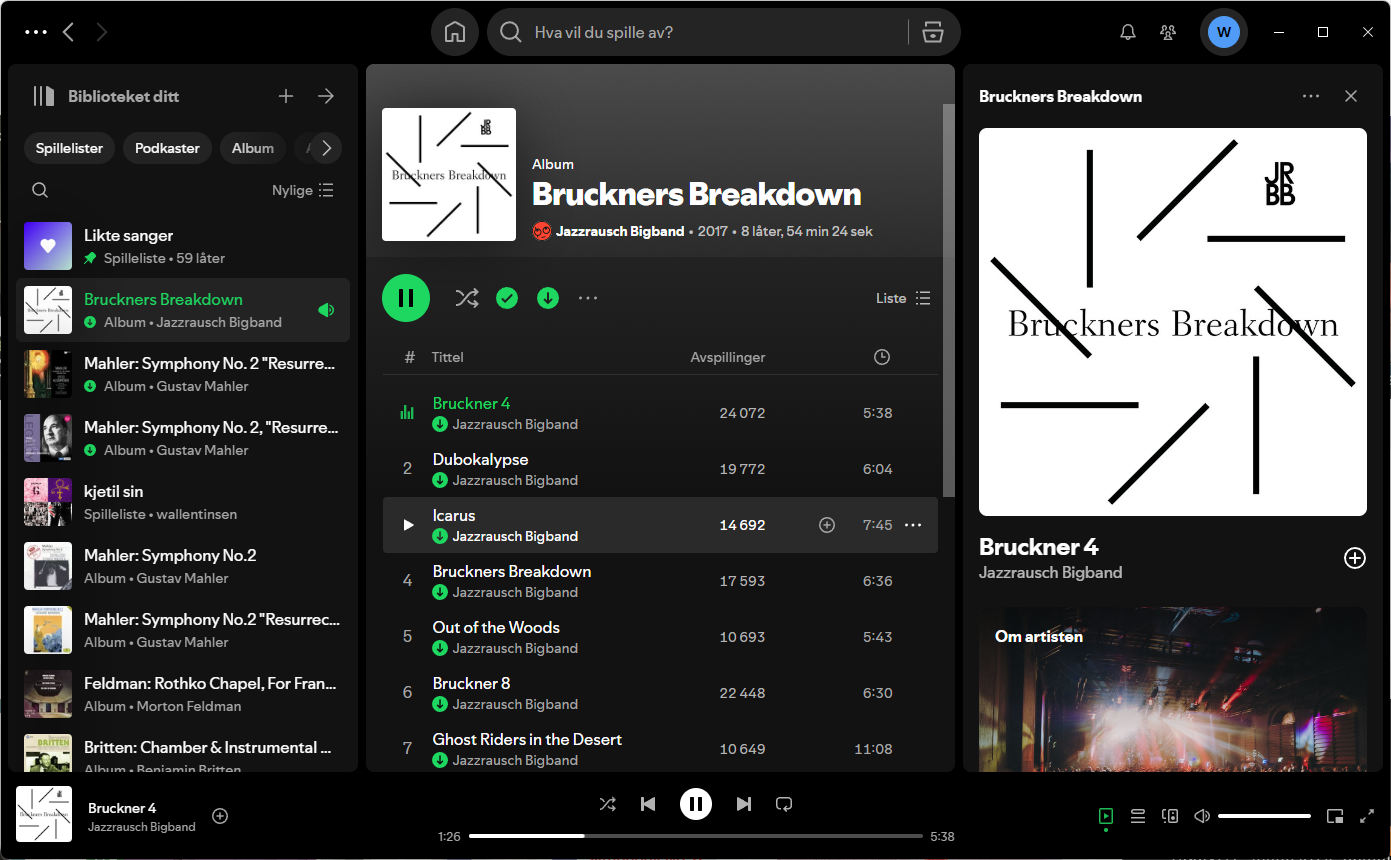Select the Album filter chip
This screenshot has width=1391, height=860.
click(253, 148)
